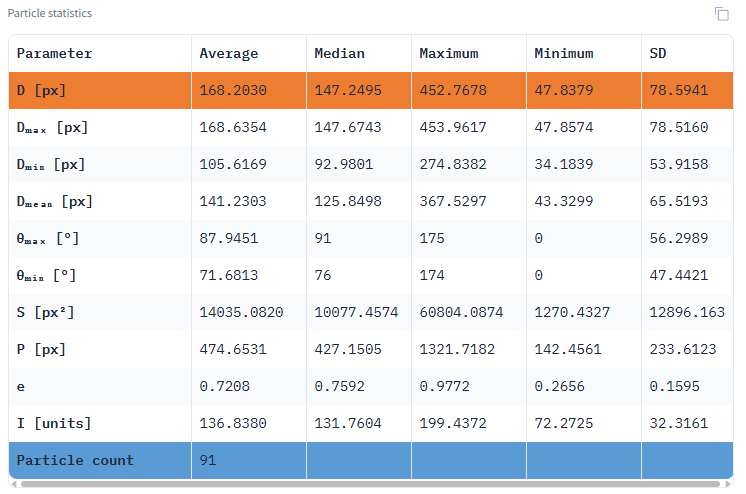Click the value 32.3161

point(679,424)
